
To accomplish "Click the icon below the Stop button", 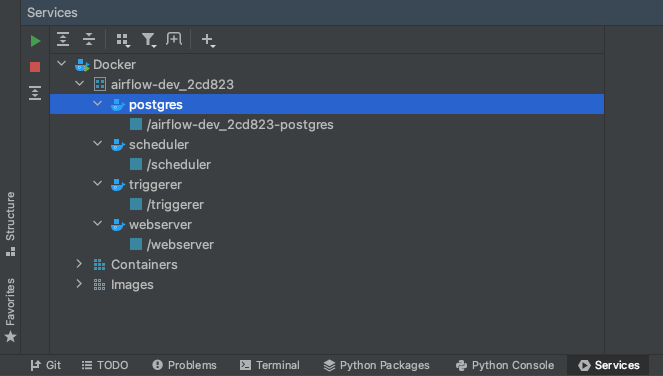I will (x=35, y=93).
